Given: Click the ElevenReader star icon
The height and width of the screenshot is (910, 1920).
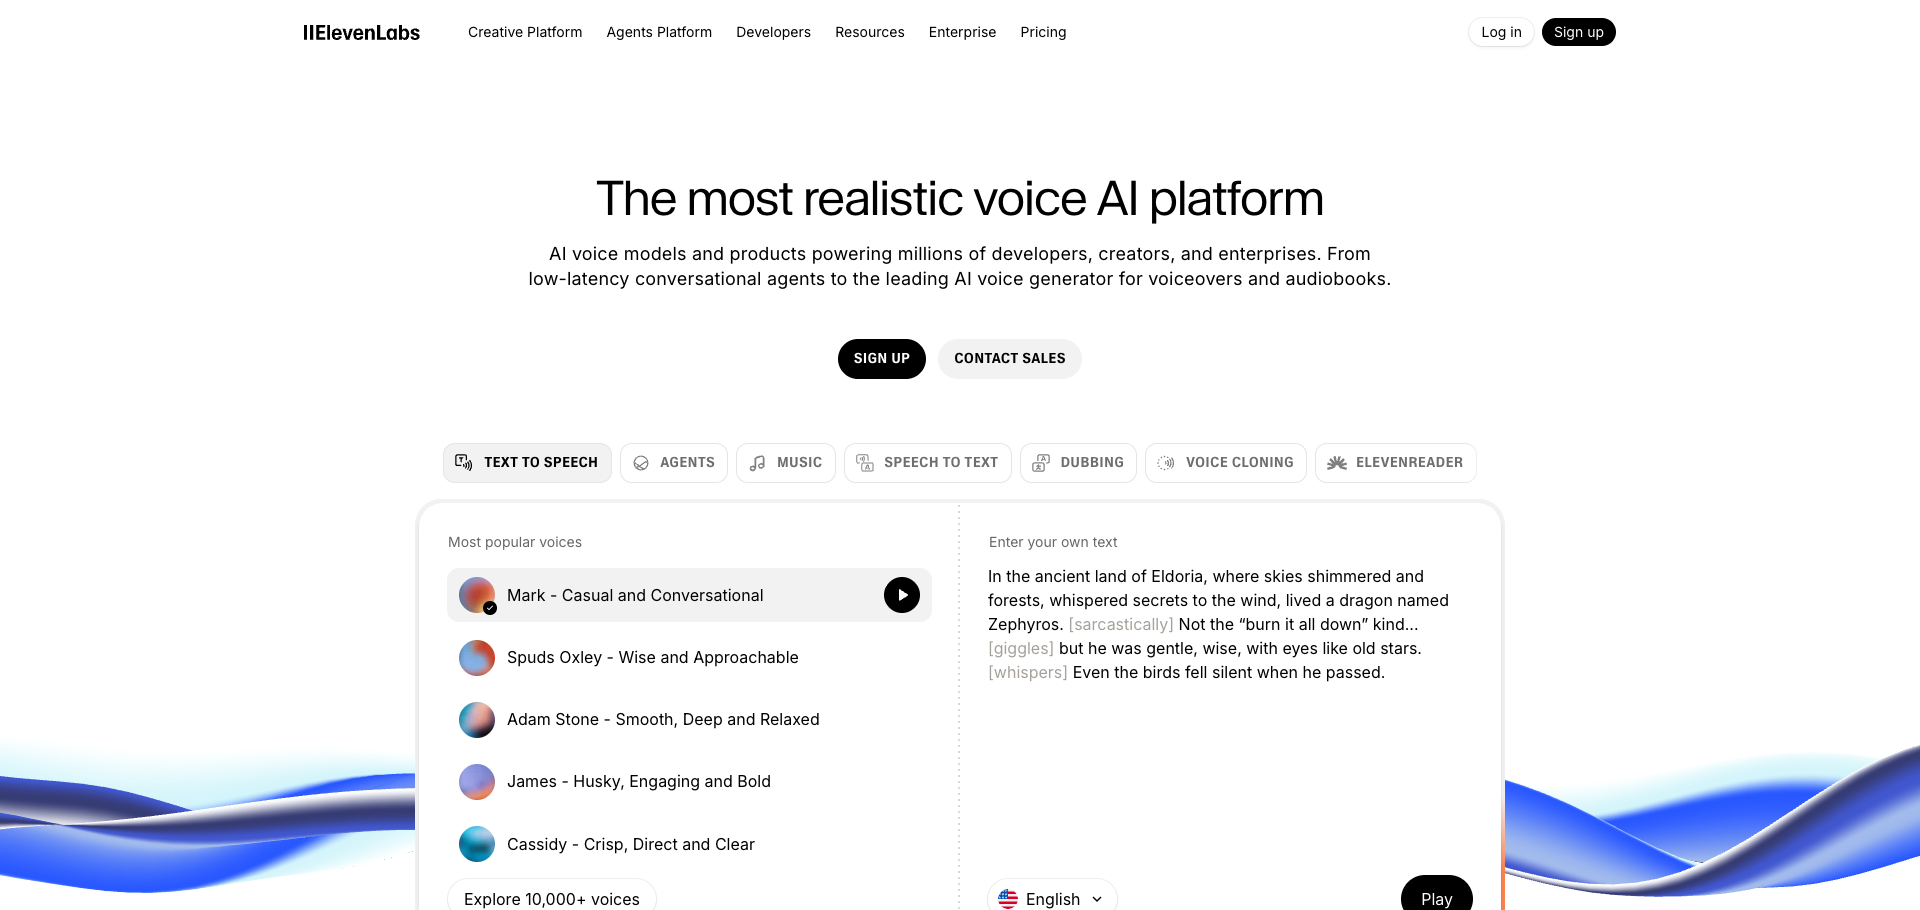Looking at the screenshot, I should [x=1335, y=462].
